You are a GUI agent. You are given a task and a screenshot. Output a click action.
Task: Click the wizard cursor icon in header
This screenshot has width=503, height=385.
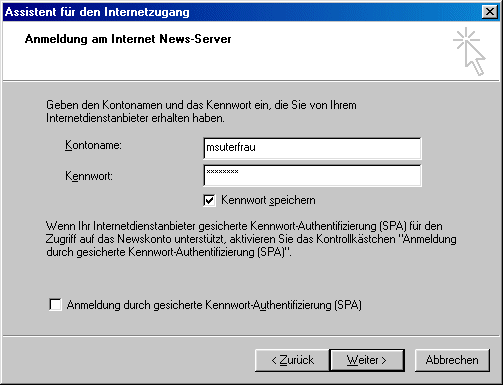(x=469, y=51)
